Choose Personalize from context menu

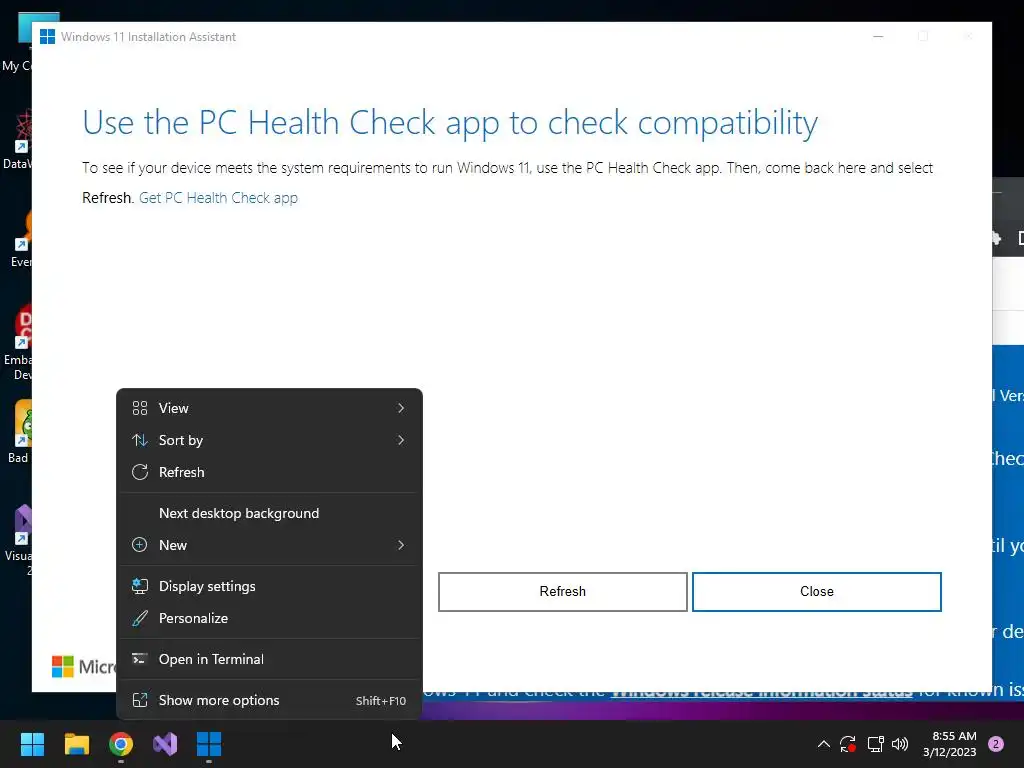tap(269, 618)
